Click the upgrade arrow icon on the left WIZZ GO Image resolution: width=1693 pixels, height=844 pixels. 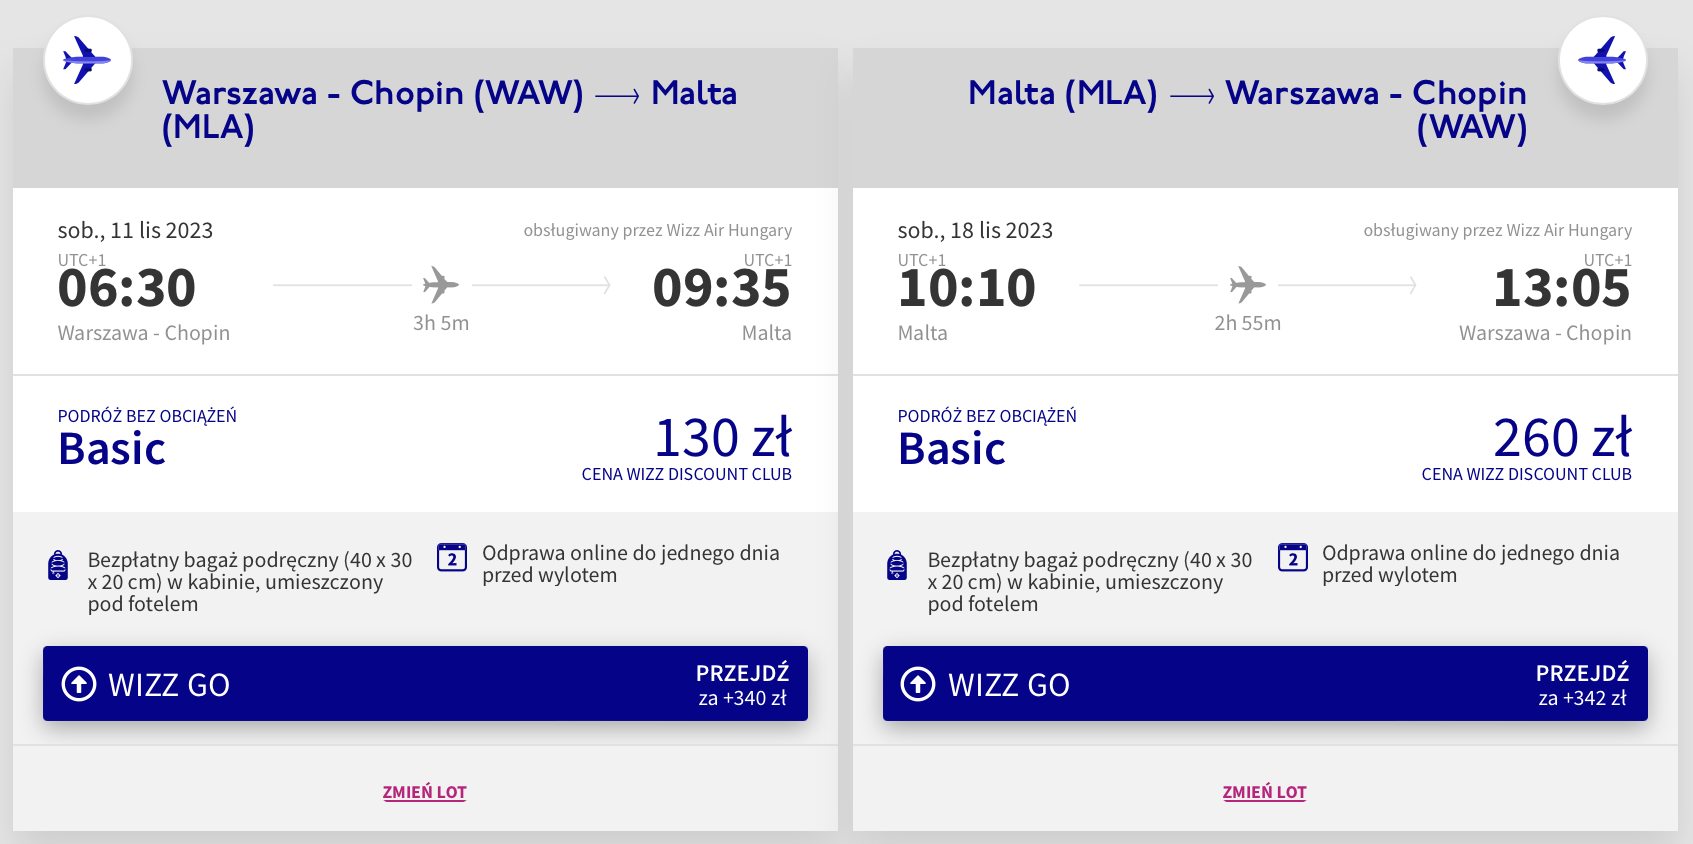tap(79, 684)
